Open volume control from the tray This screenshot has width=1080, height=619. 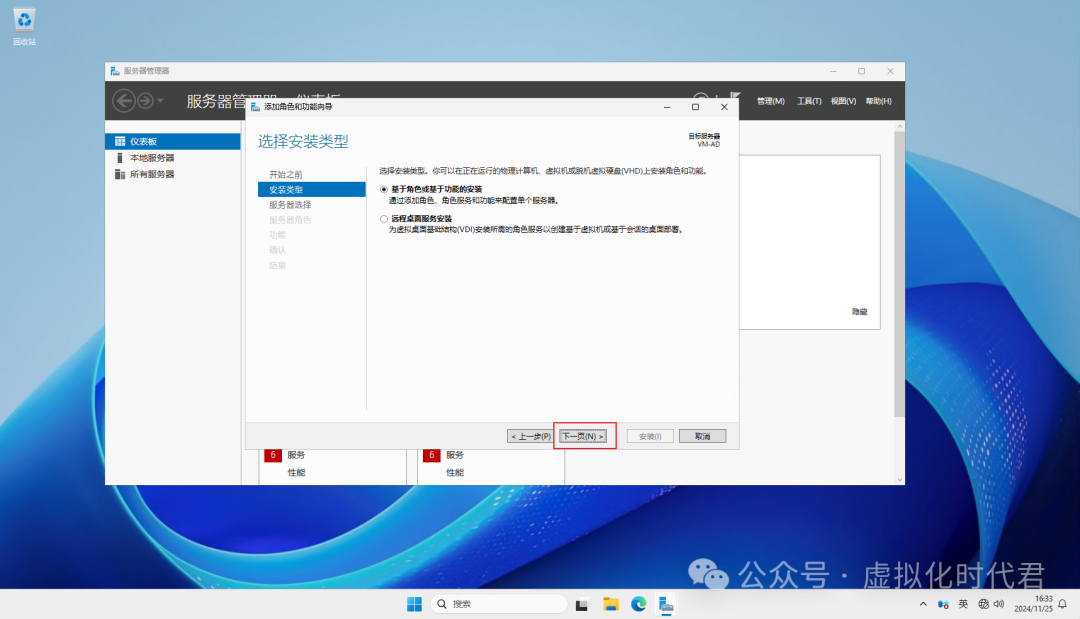point(999,604)
